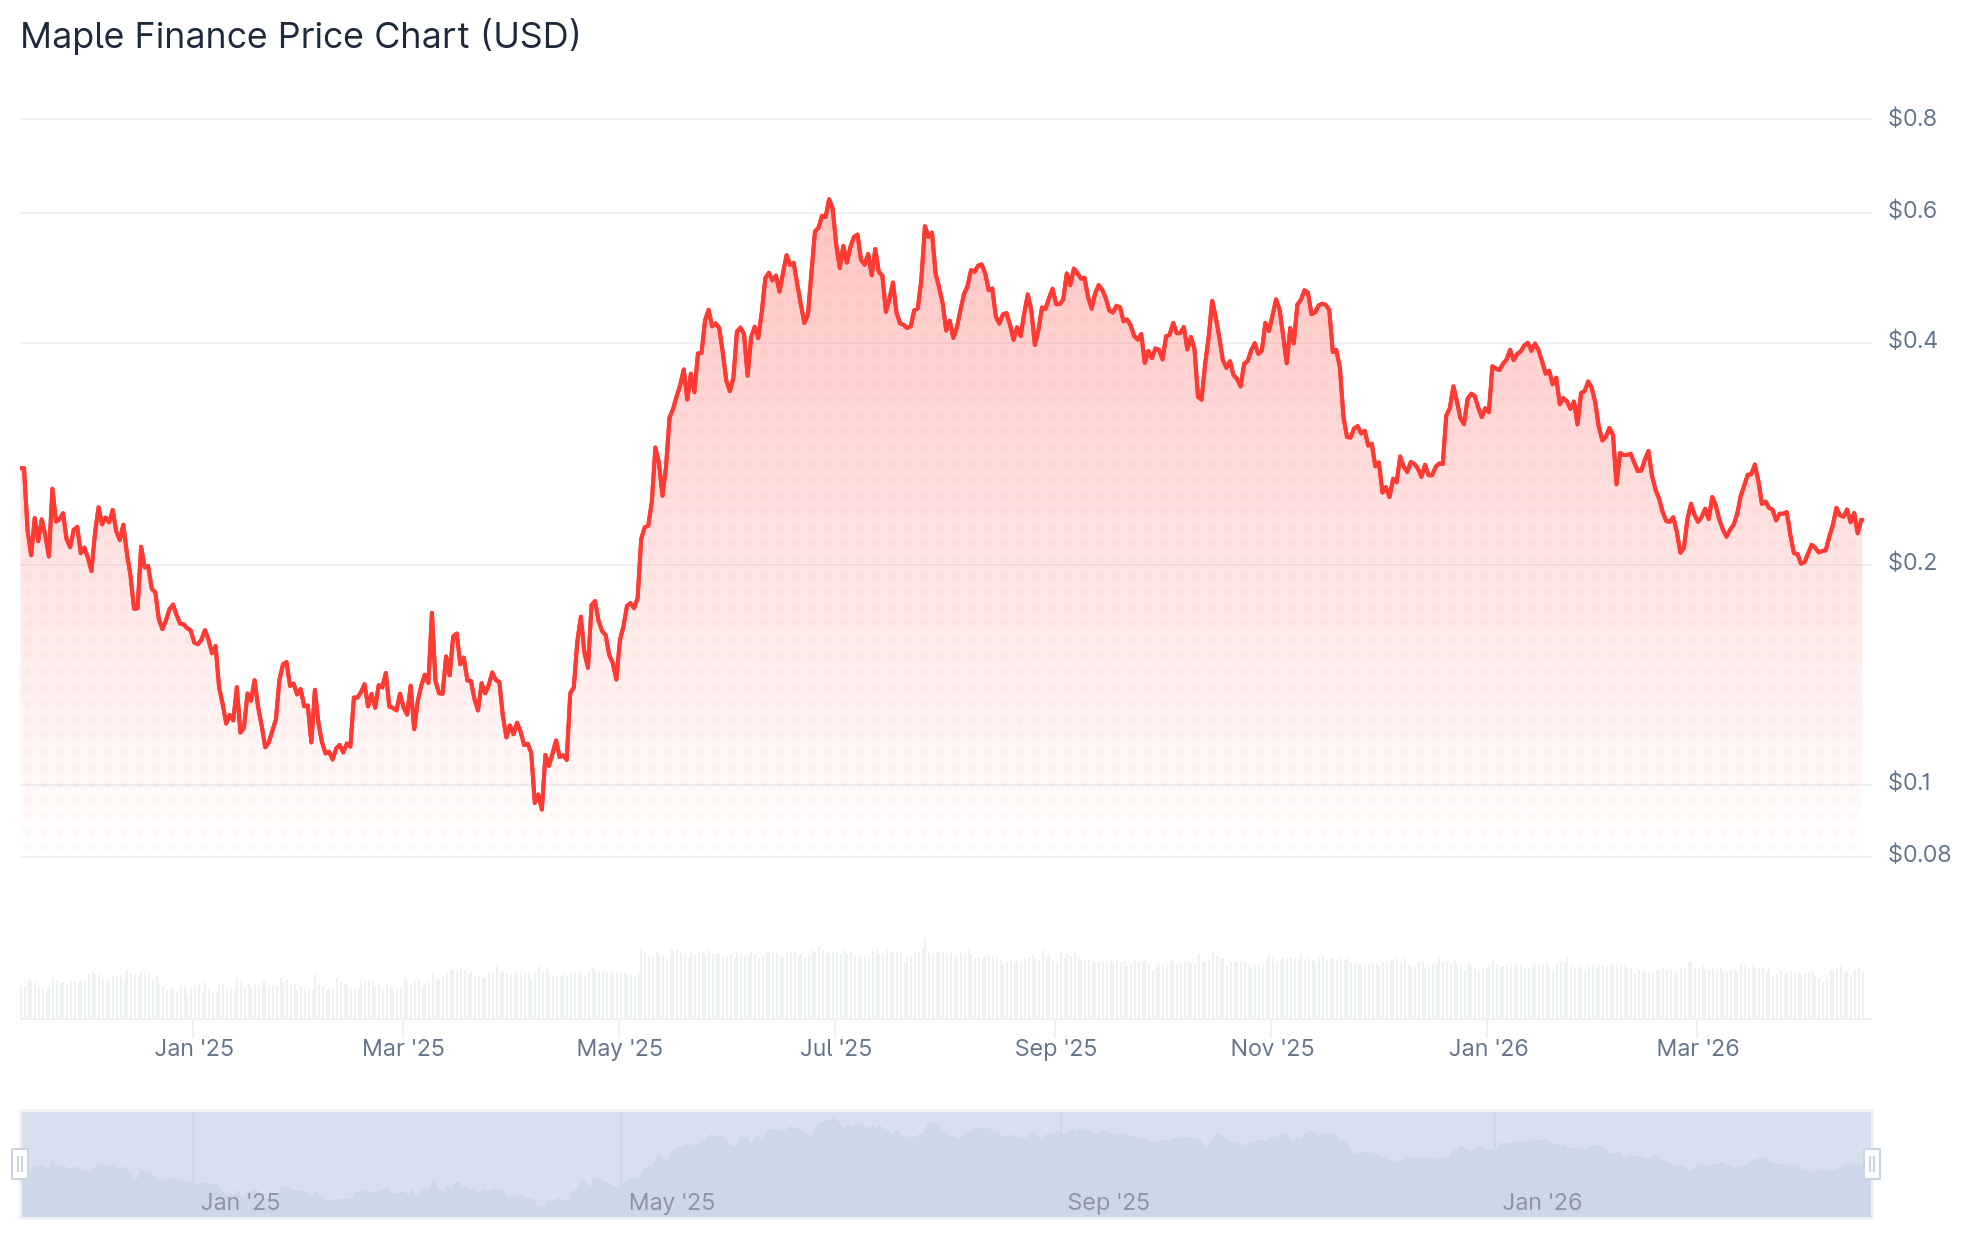Click the last data point of the price line
Image resolution: width=1973 pixels, height=1248 pixels.
pyautogui.click(x=1862, y=519)
